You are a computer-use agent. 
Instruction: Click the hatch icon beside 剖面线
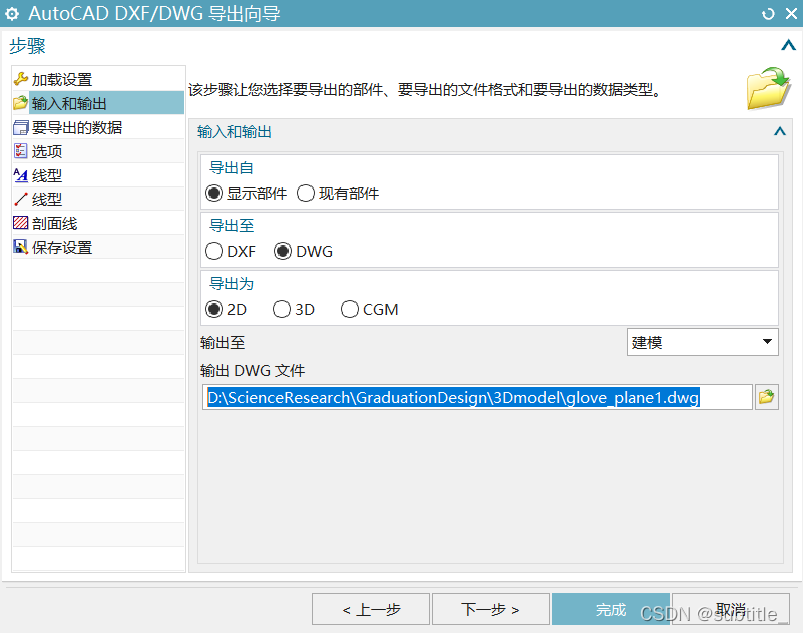pyautogui.click(x=20, y=223)
